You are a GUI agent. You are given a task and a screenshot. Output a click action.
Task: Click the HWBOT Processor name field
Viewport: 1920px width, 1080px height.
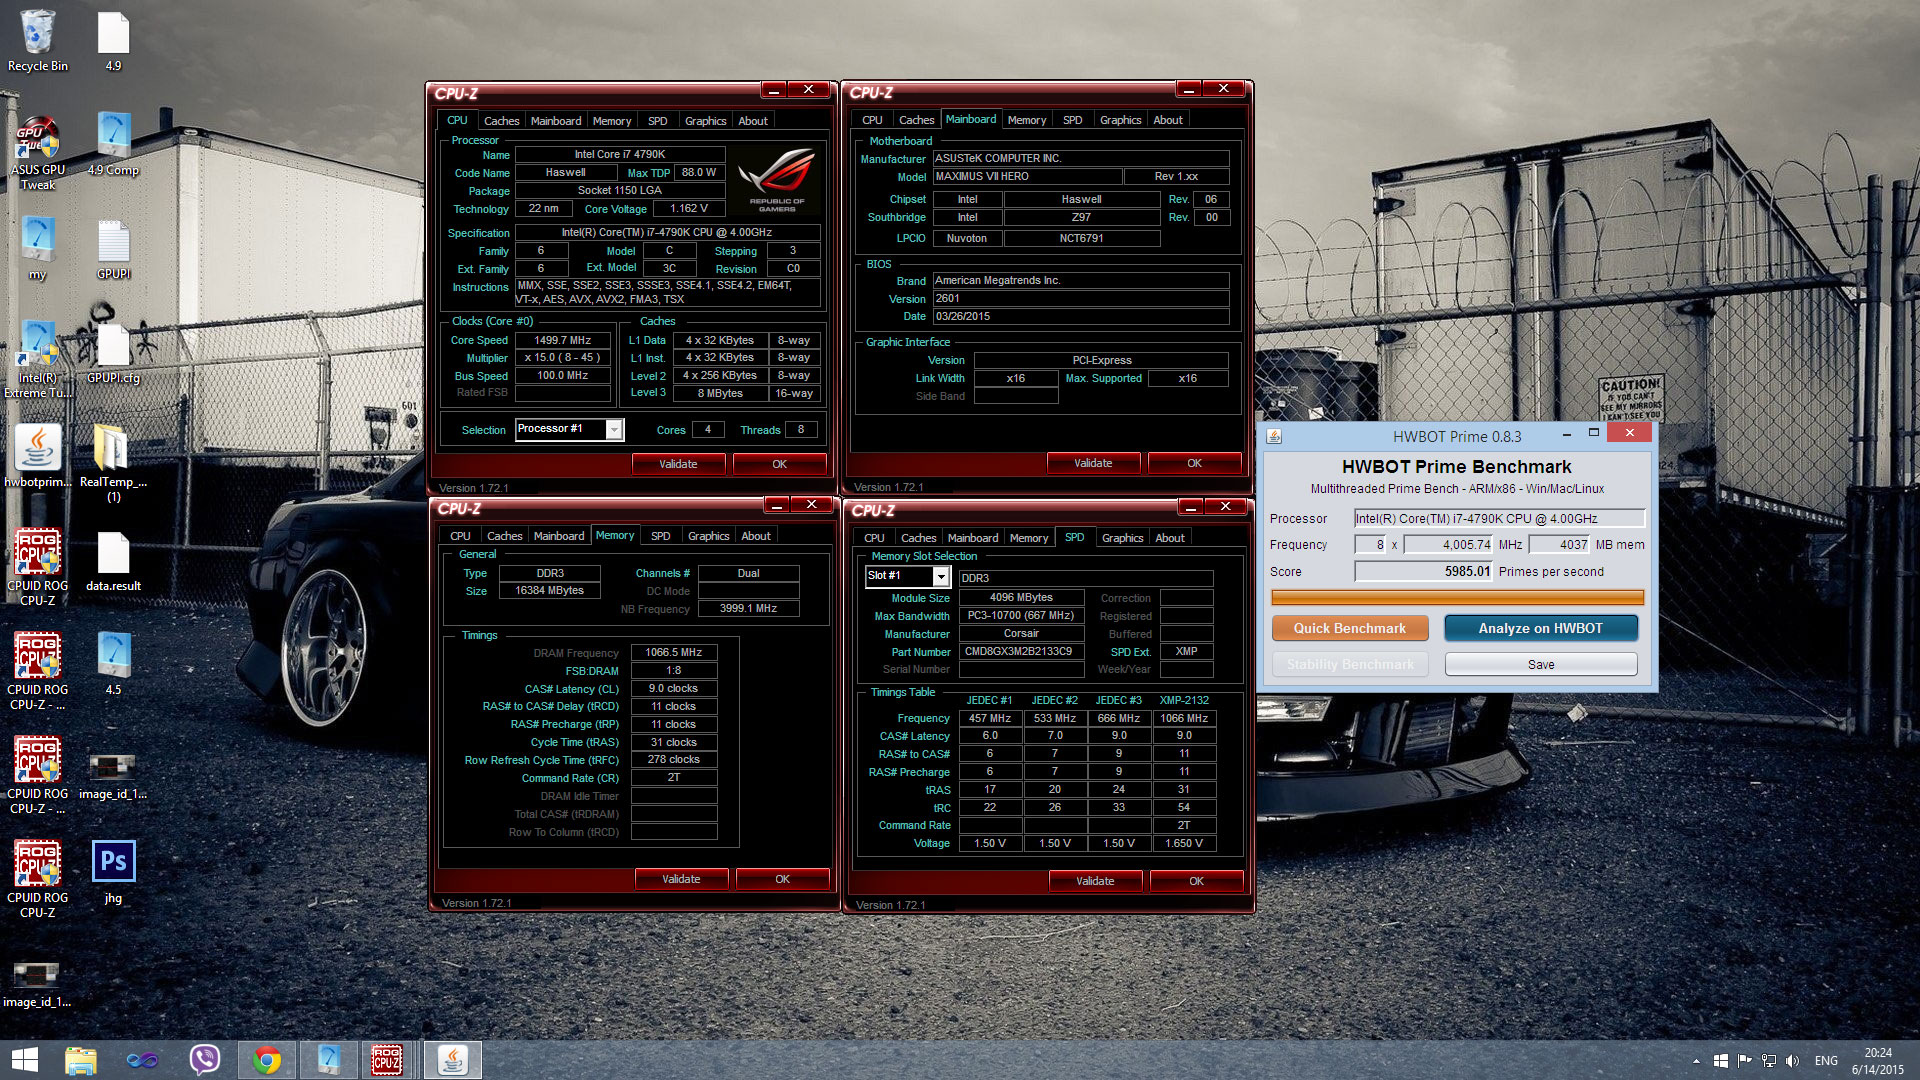coord(1499,518)
